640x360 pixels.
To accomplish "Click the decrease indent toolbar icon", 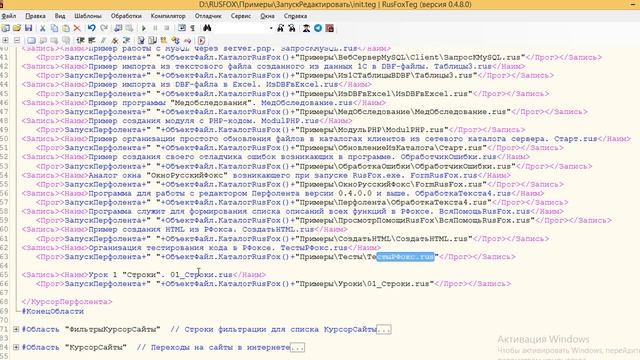I will pos(92,40).
